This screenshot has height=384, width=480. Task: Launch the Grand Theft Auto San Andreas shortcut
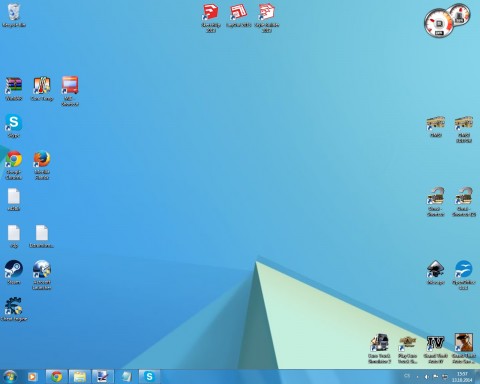pos(464,349)
